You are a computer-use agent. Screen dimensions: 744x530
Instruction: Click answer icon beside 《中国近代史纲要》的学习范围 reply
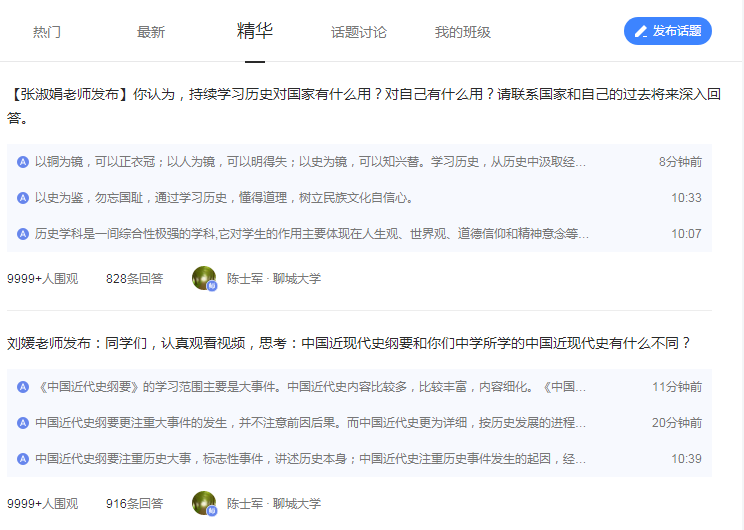(x=23, y=387)
